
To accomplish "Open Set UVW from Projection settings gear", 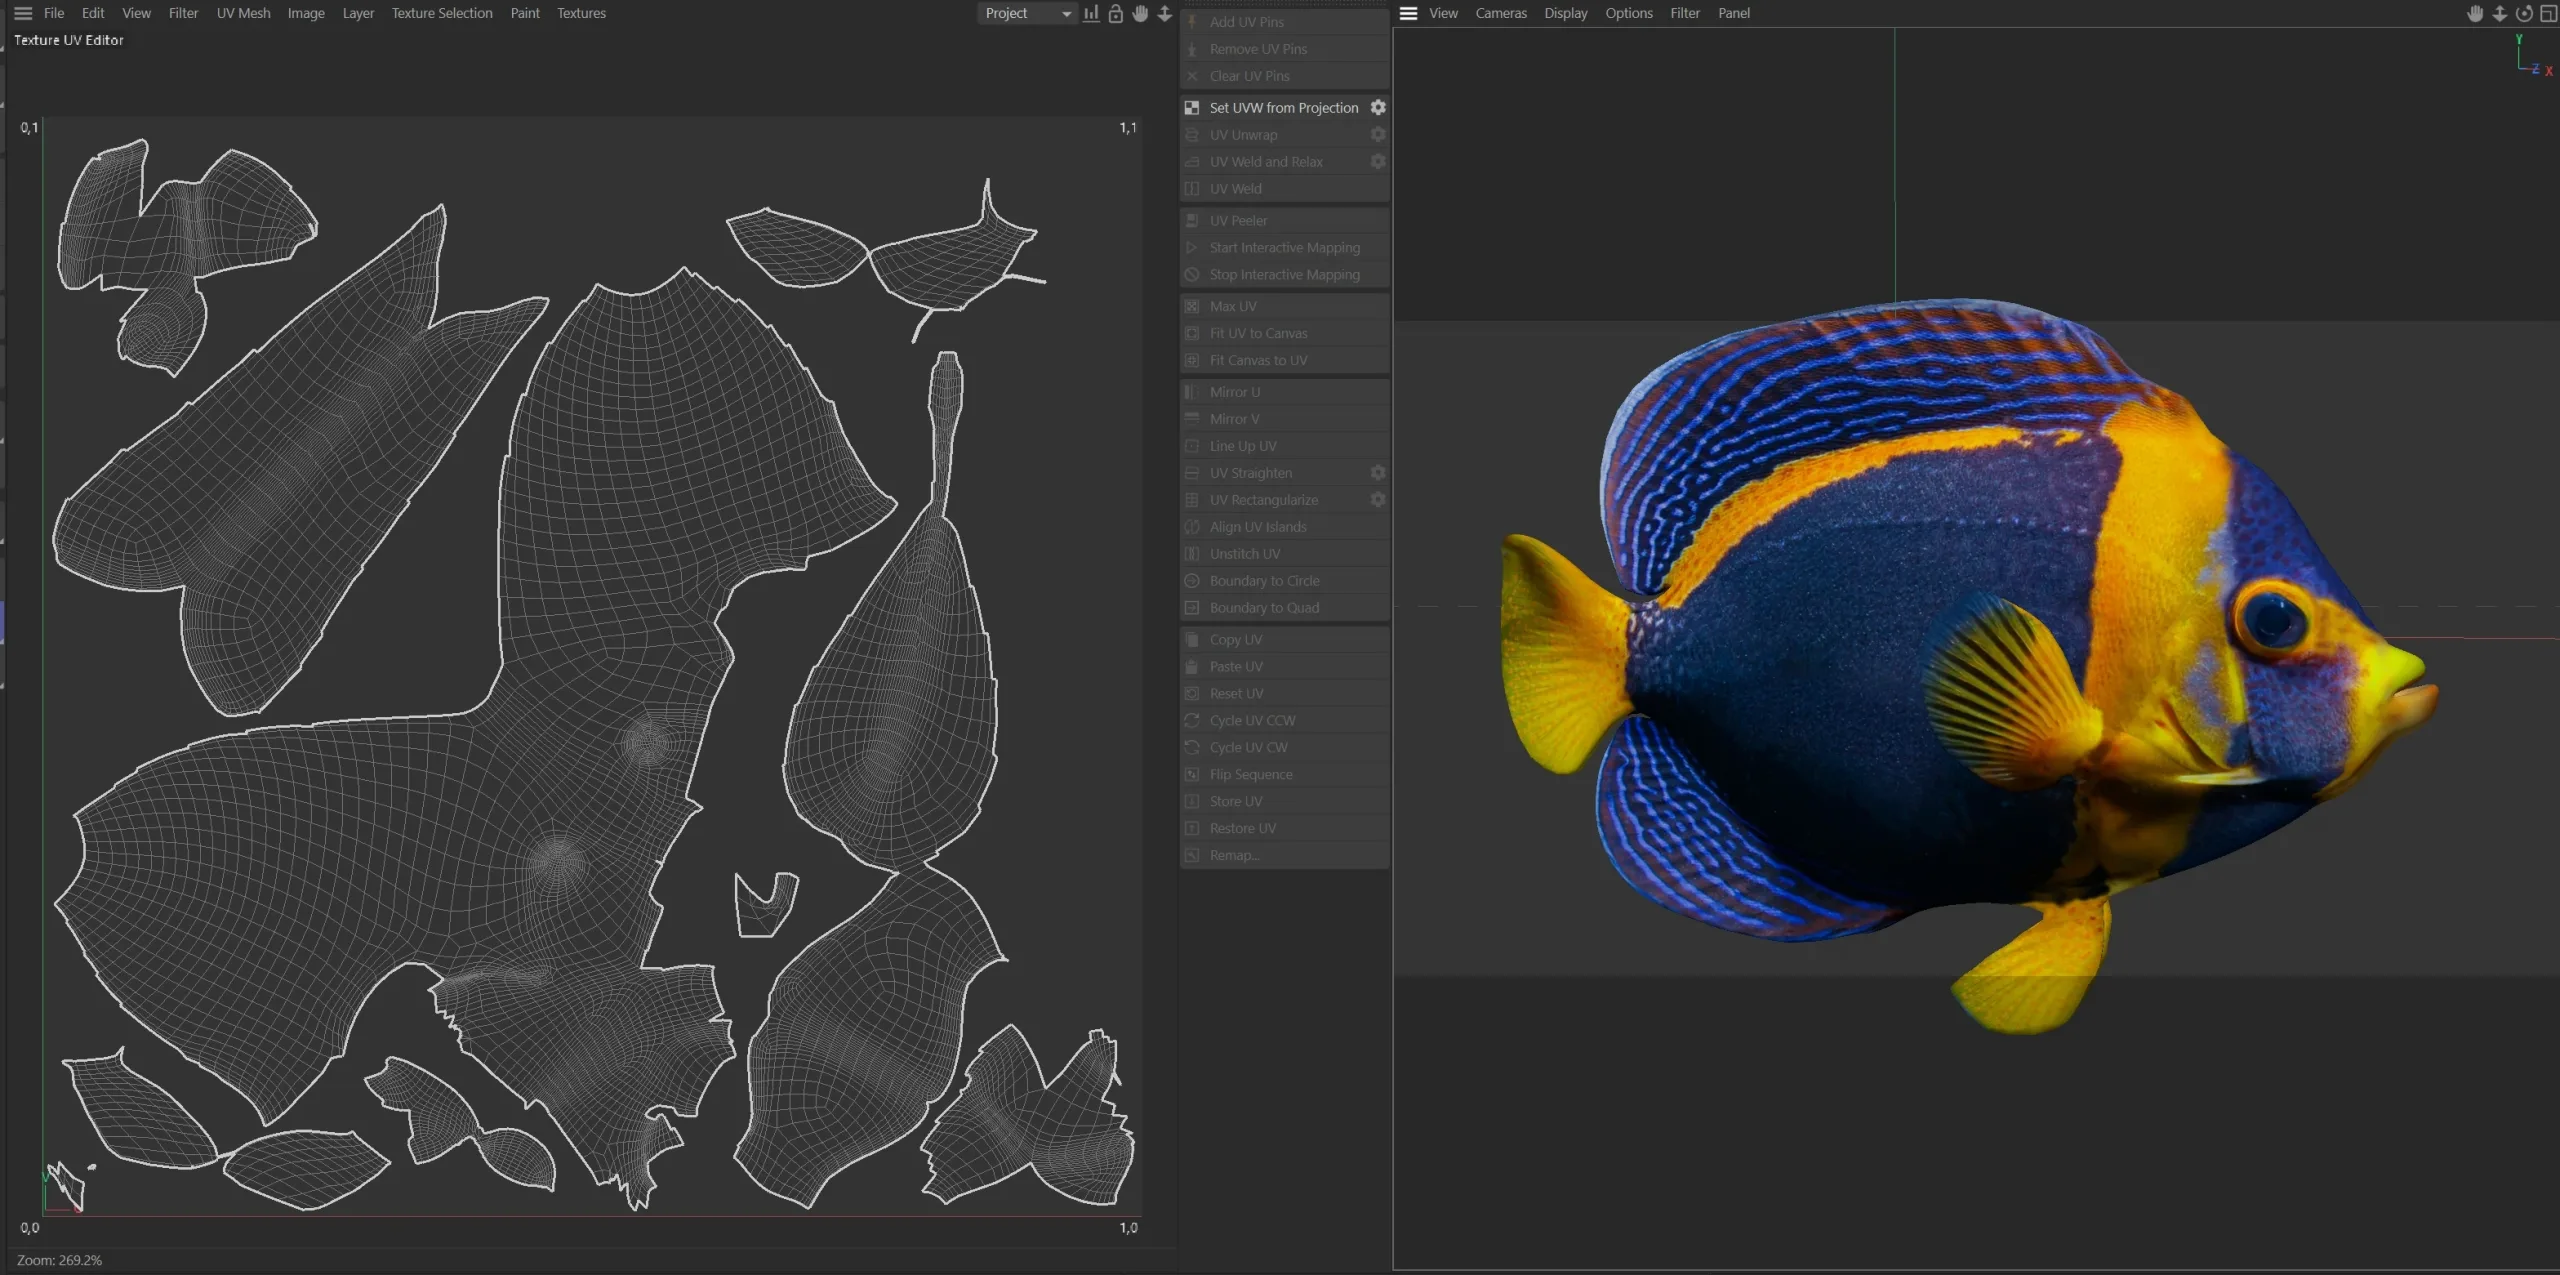I will pyautogui.click(x=1378, y=107).
